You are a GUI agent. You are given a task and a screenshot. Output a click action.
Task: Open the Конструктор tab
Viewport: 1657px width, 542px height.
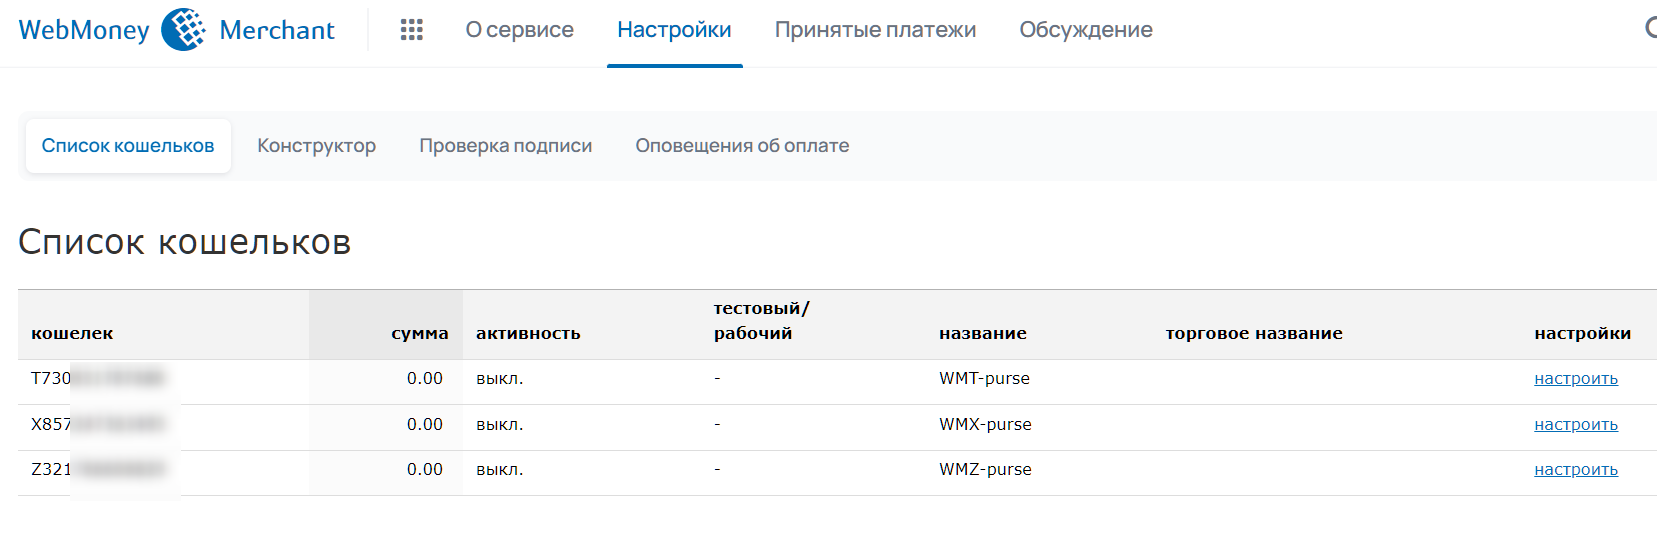coord(316,146)
